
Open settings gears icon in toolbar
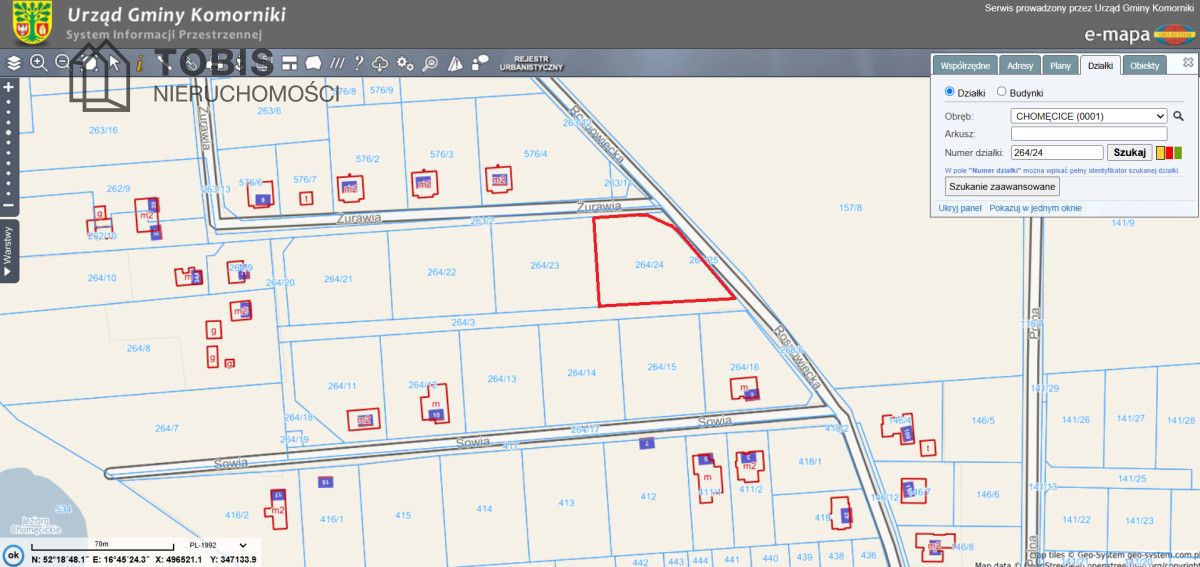pos(405,63)
